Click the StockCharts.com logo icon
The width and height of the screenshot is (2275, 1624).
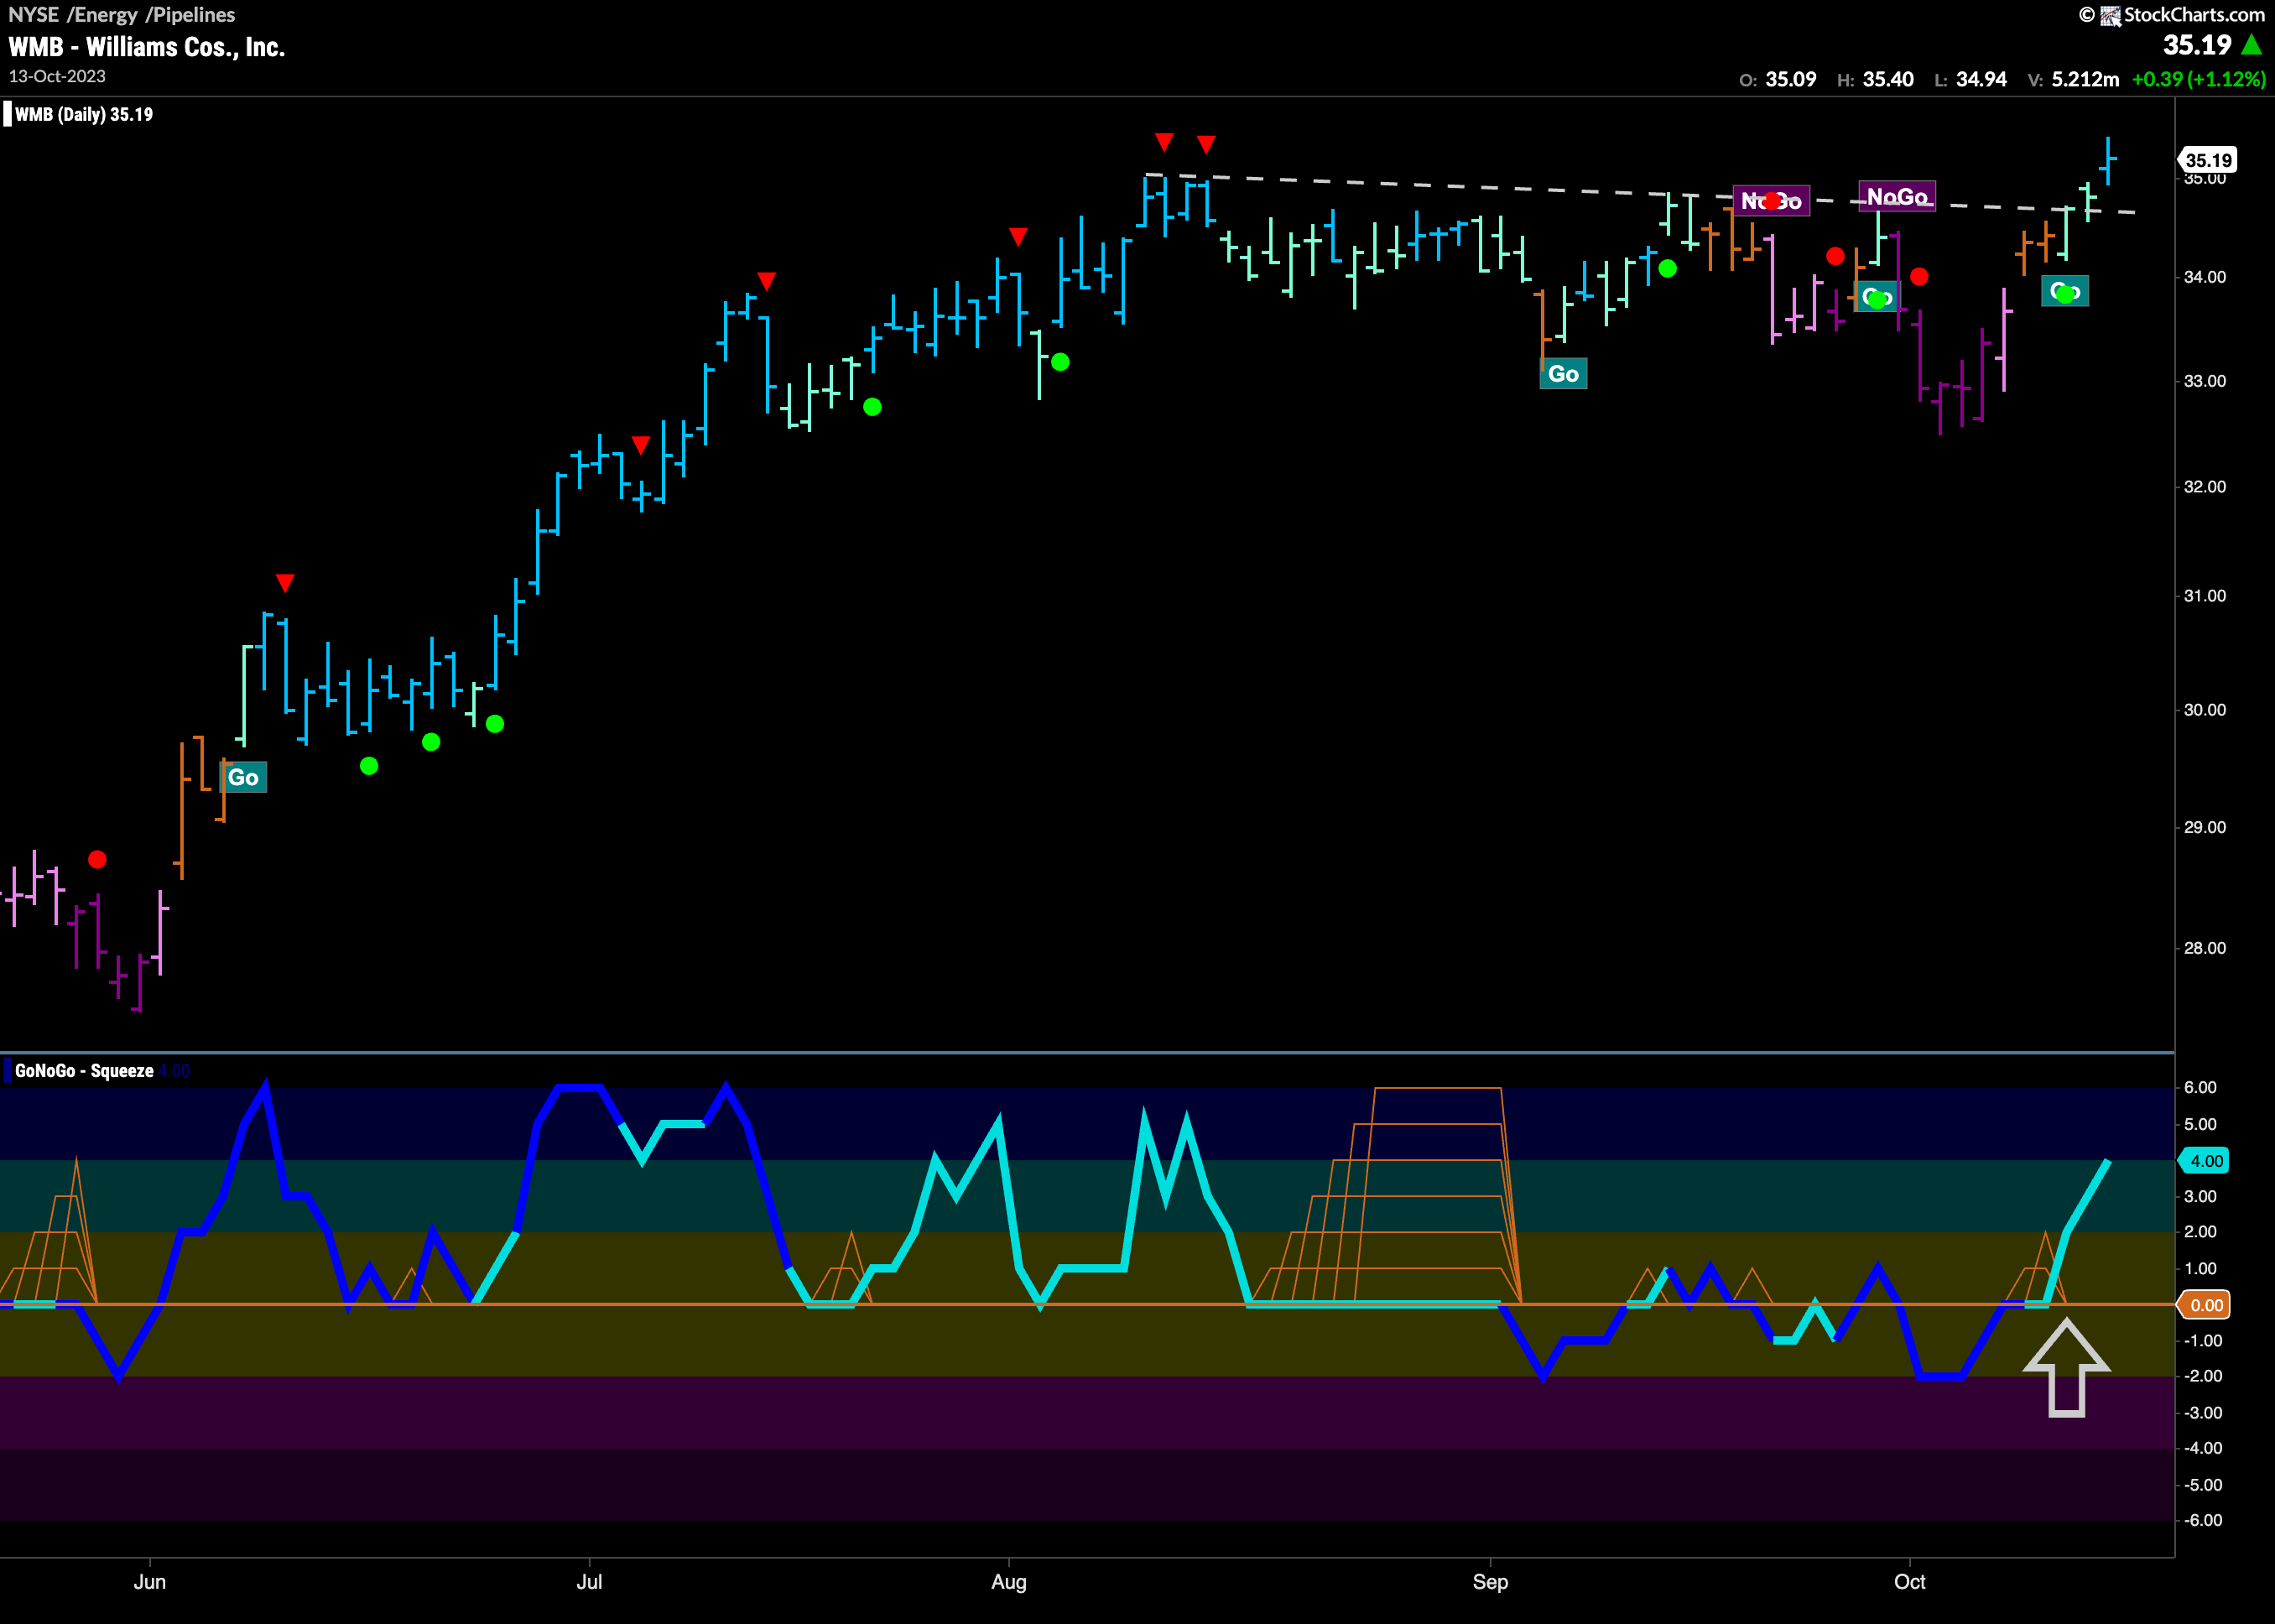(2110, 15)
